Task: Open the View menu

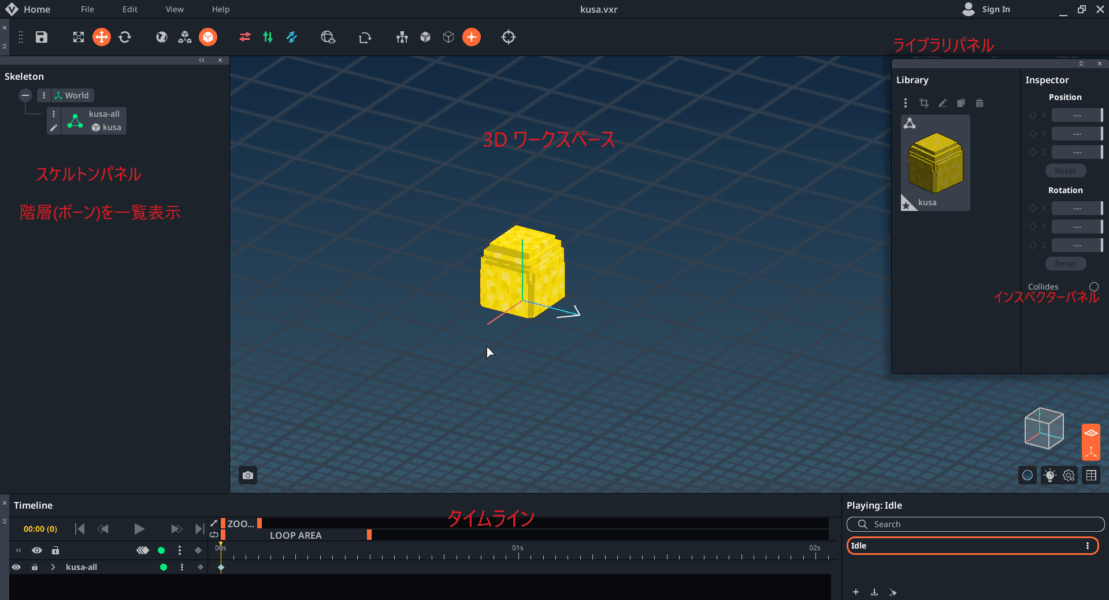Action: tap(175, 9)
